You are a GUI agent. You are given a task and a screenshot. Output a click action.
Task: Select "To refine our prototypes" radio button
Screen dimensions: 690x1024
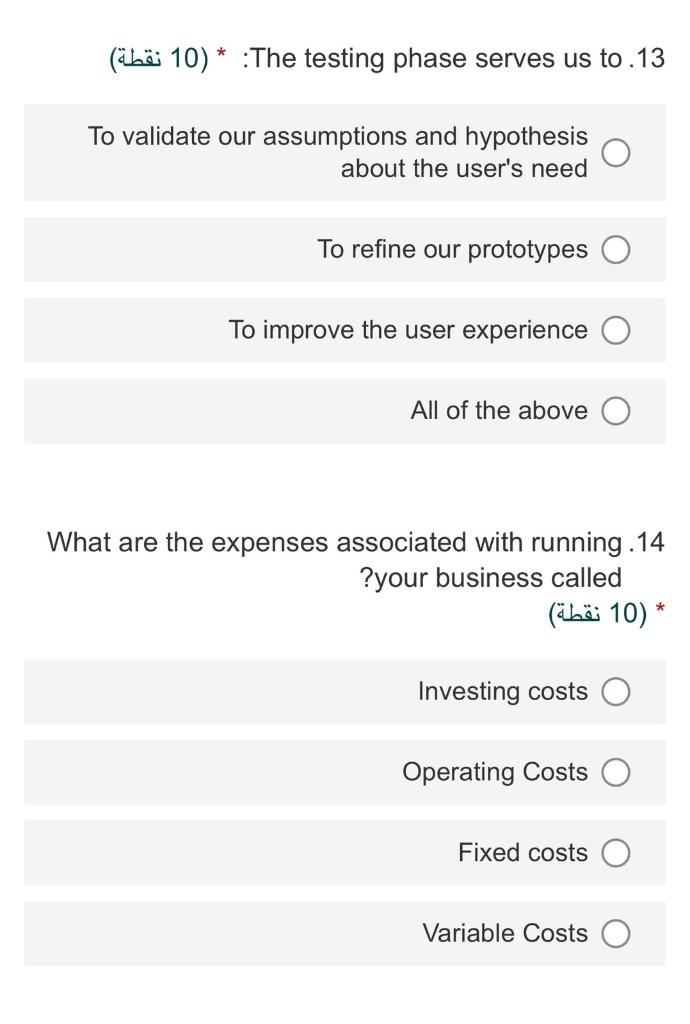point(618,250)
